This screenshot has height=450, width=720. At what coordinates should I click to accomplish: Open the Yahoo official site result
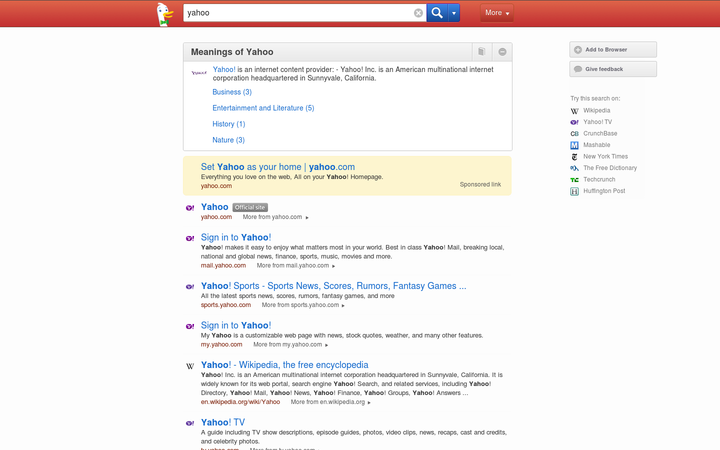click(214, 207)
